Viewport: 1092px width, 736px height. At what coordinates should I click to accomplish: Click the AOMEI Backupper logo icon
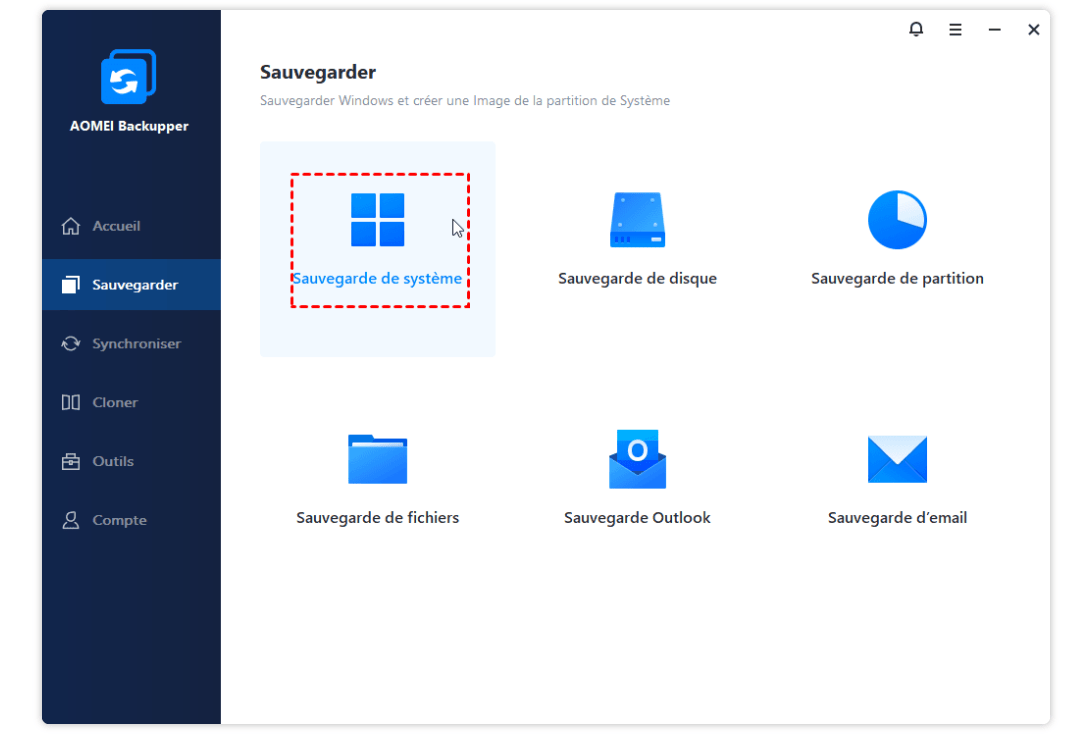pyautogui.click(x=128, y=76)
